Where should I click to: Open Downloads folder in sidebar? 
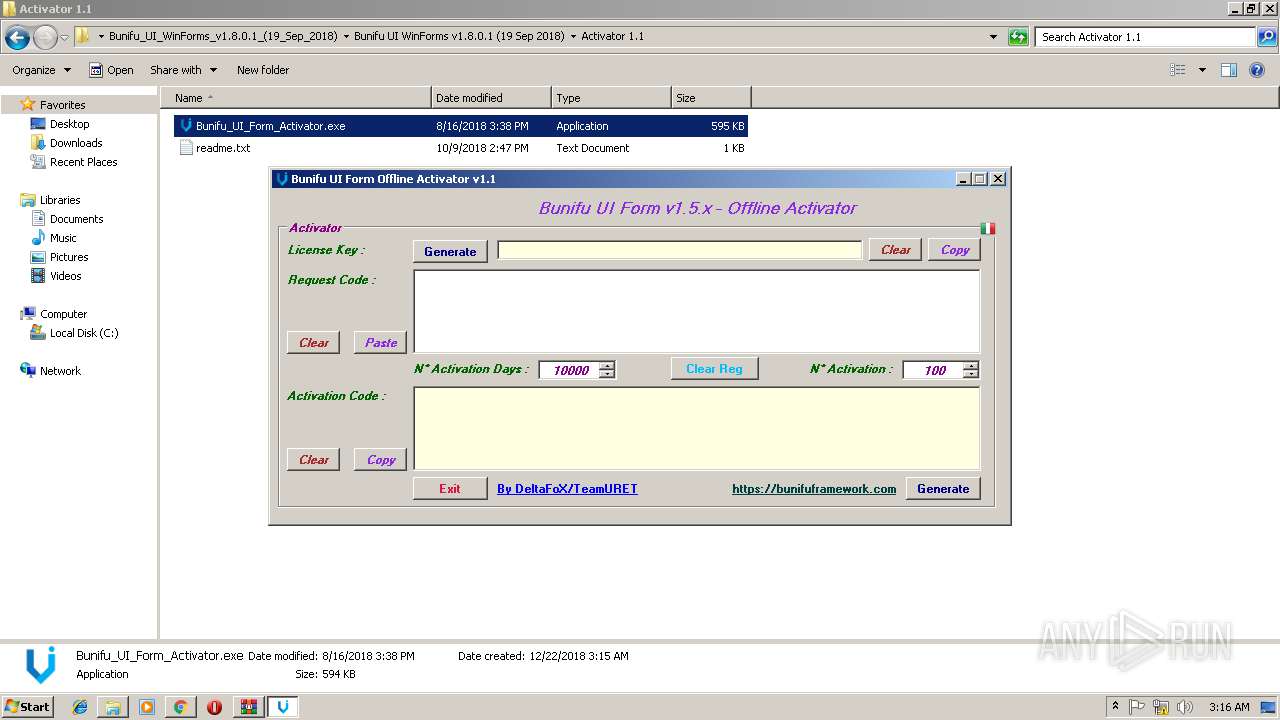click(x=76, y=143)
